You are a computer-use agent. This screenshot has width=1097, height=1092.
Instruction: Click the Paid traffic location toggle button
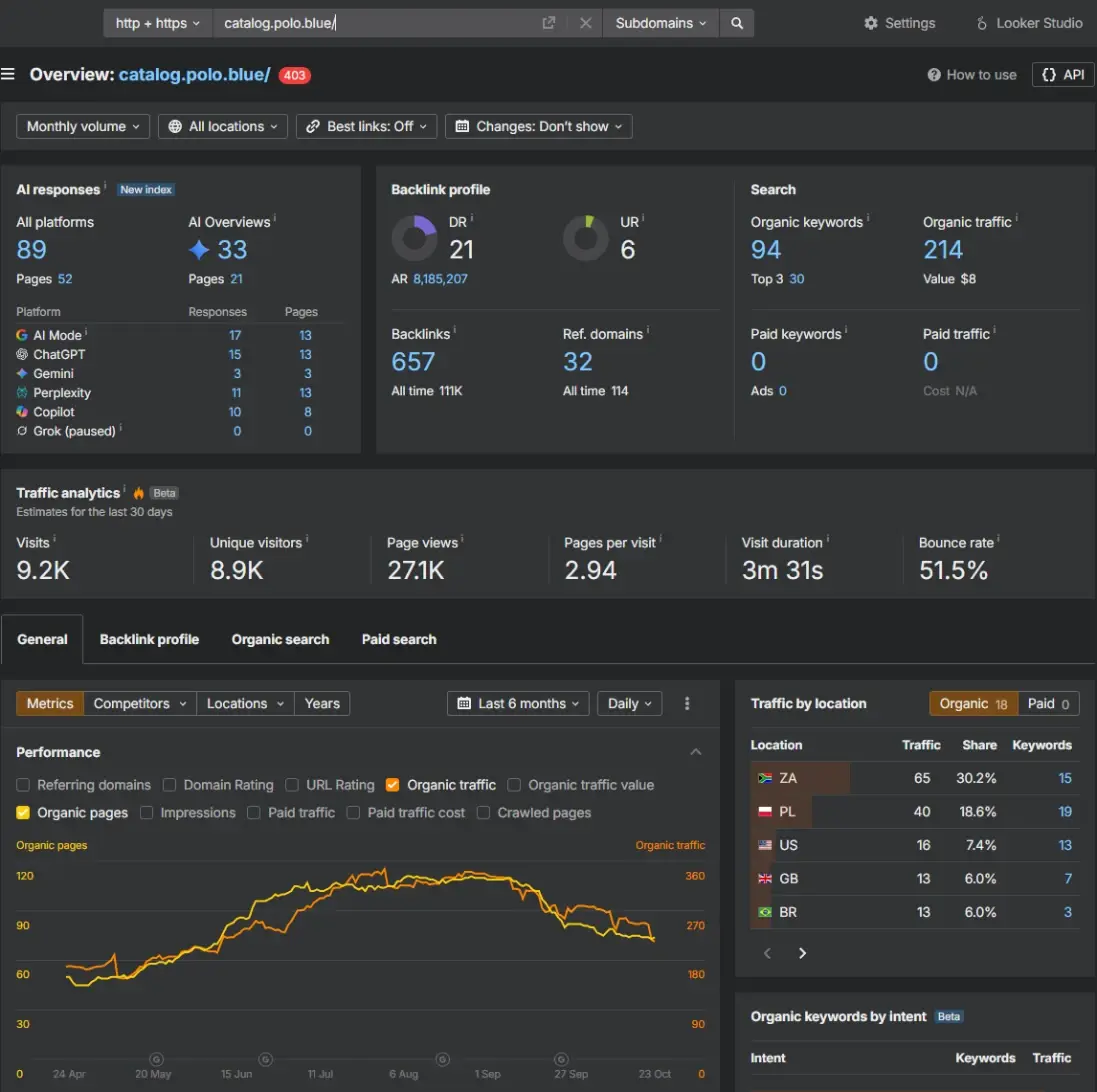click(x=1048, y=703)
